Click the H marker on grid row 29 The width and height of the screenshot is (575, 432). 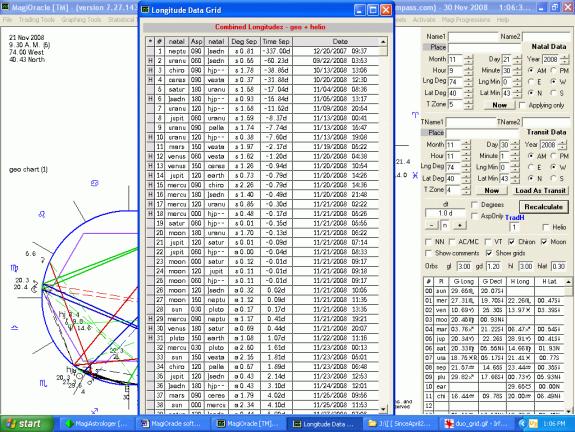[150, 319]
